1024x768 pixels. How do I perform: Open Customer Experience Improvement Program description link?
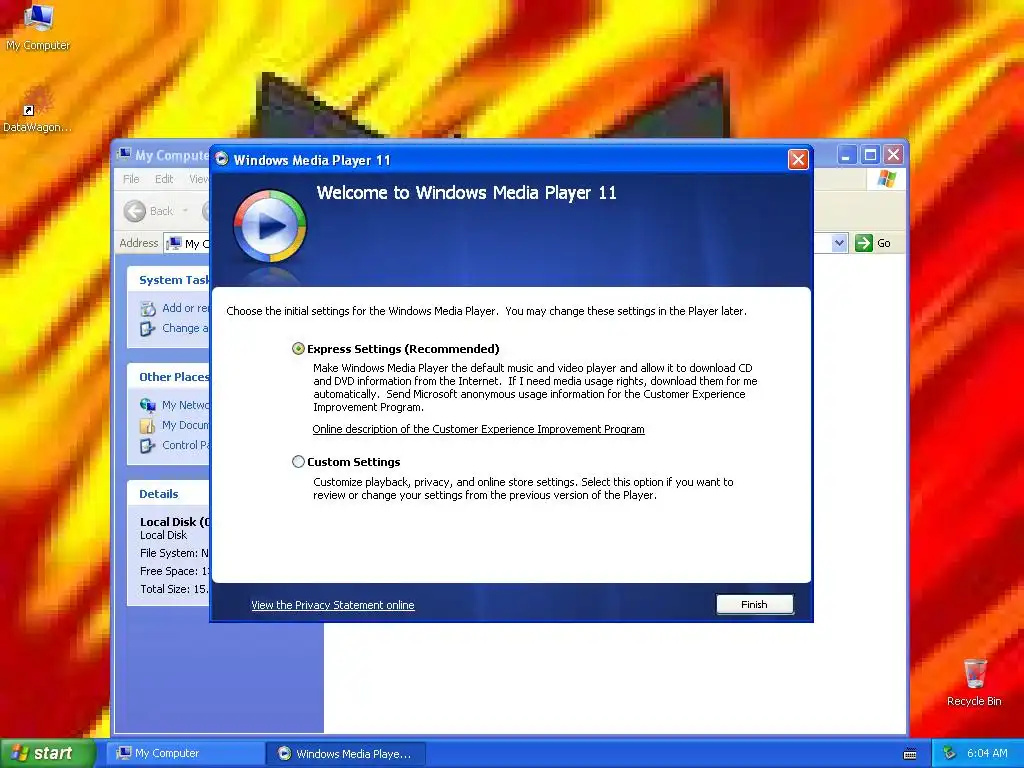[478, 429]
